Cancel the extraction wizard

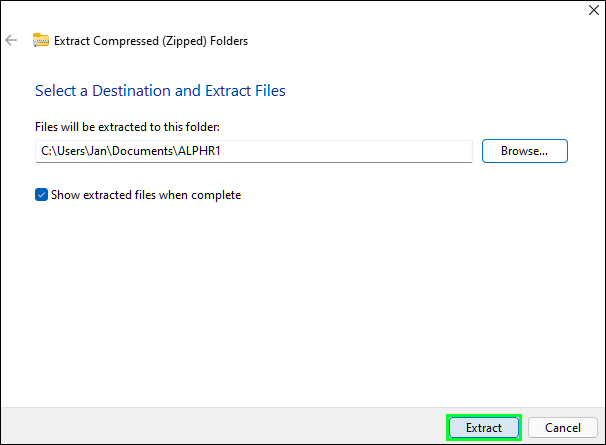pos(562,427)
